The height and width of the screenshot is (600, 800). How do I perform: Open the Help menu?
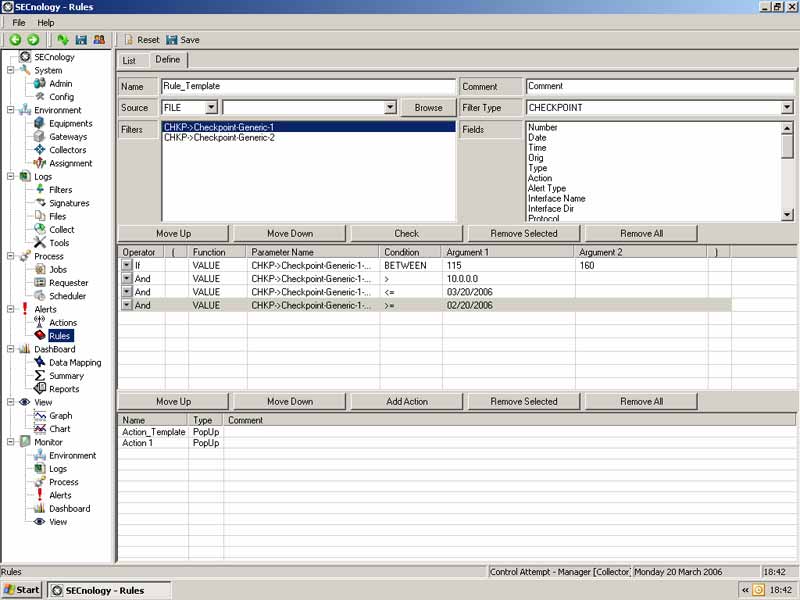[45, 22]
